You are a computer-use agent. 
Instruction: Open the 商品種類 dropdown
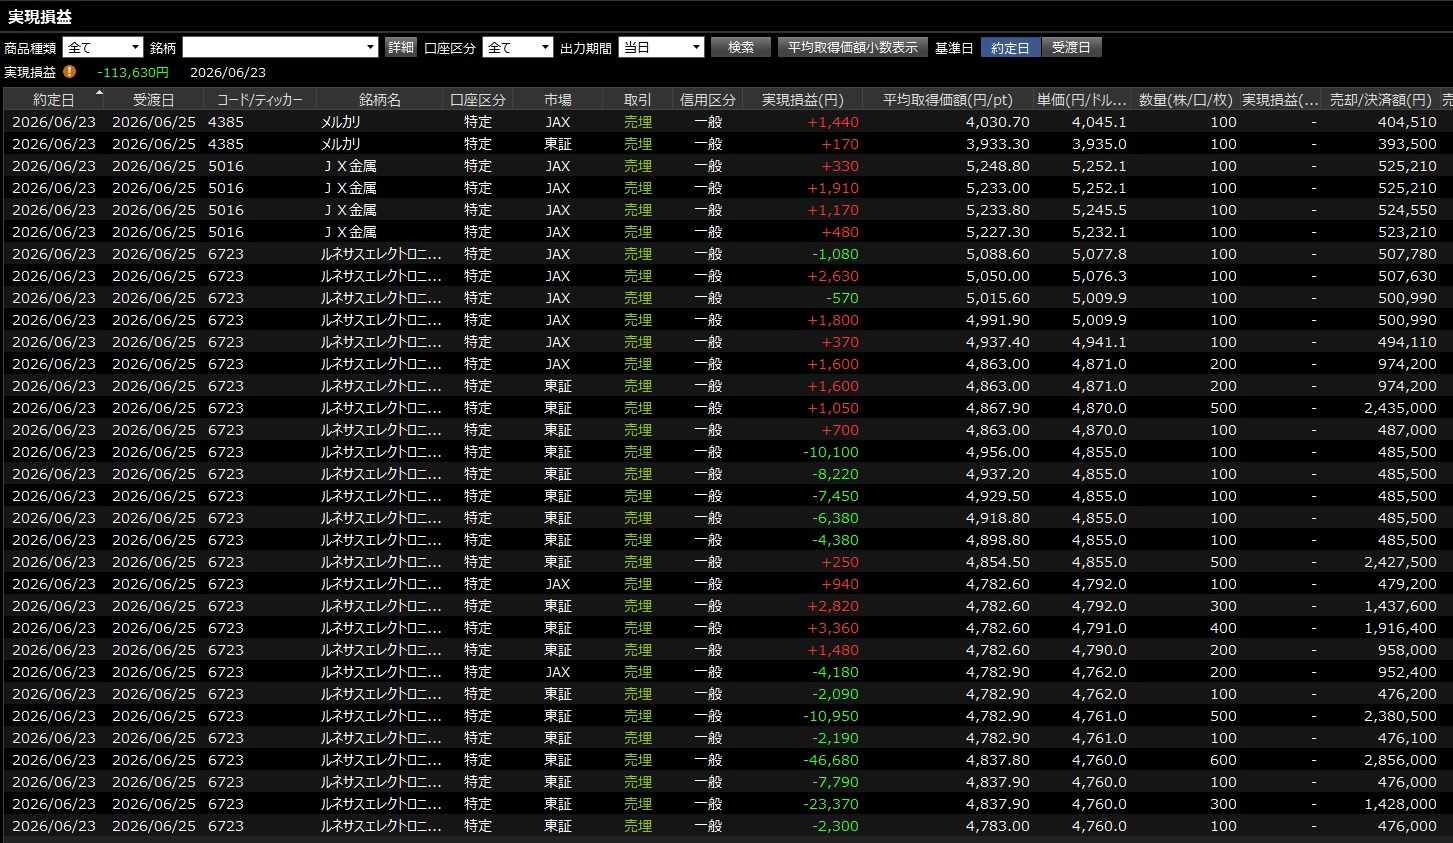click(103, 47)
